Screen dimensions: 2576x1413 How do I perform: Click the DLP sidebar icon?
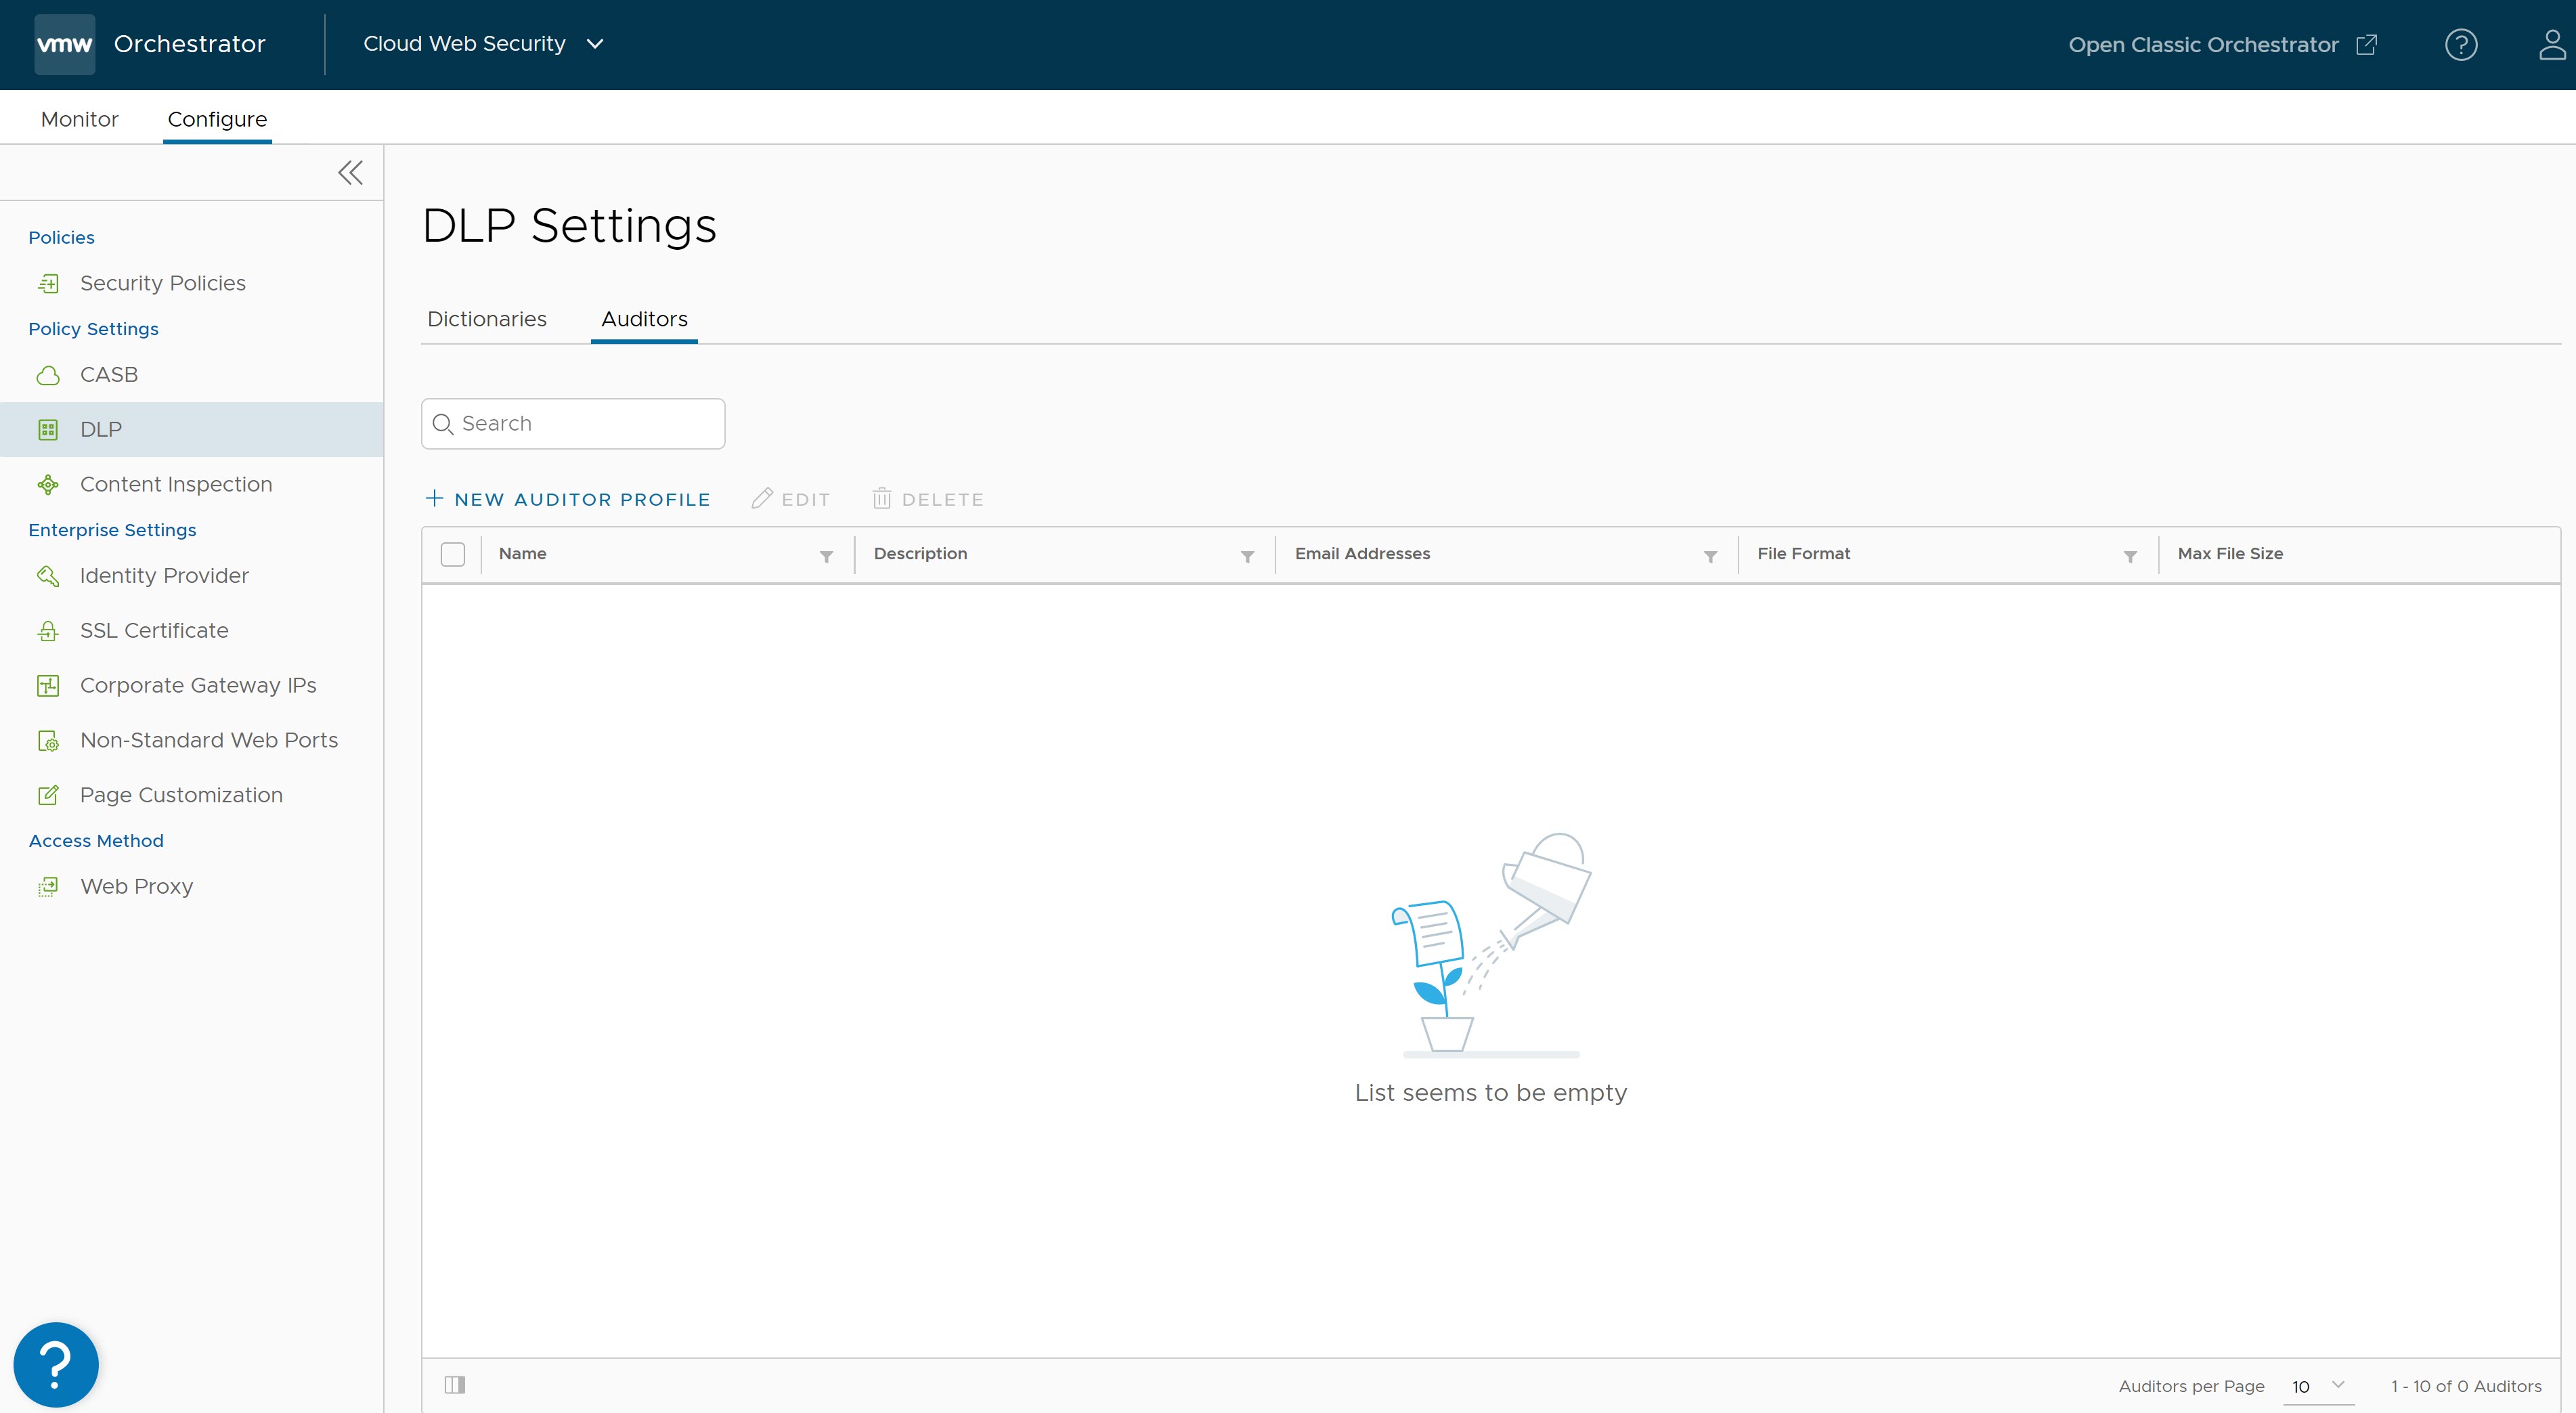click(x=47, y=428)
